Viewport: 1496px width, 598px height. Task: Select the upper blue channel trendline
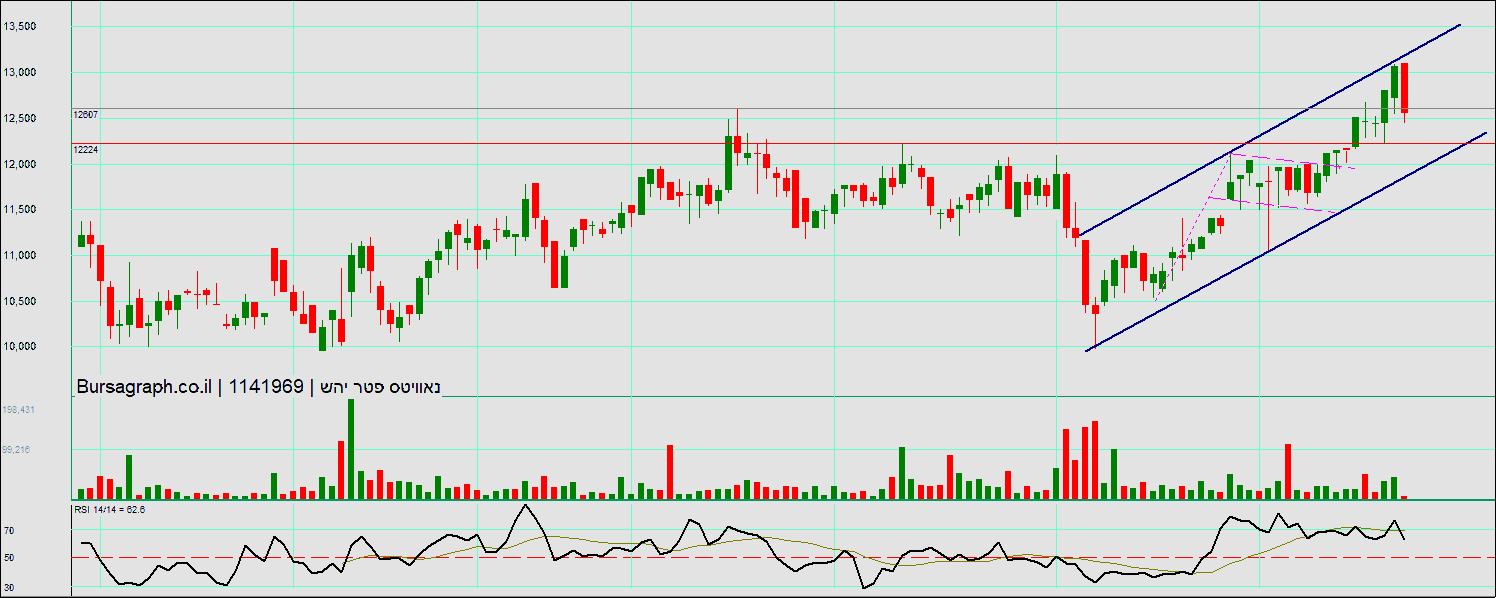click(x=1270, y=129)
